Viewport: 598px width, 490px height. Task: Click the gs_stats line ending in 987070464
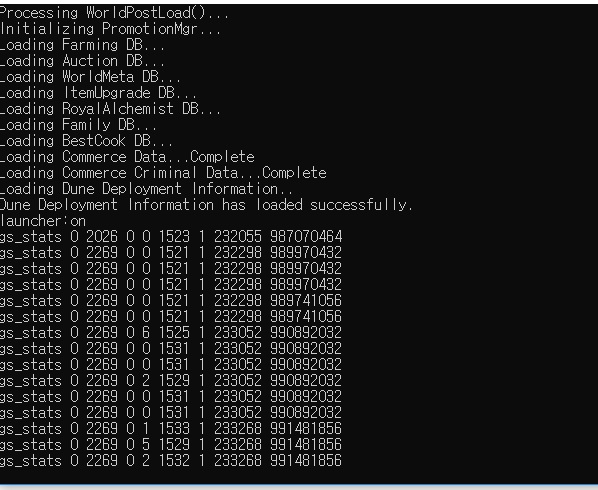point(171,237)
